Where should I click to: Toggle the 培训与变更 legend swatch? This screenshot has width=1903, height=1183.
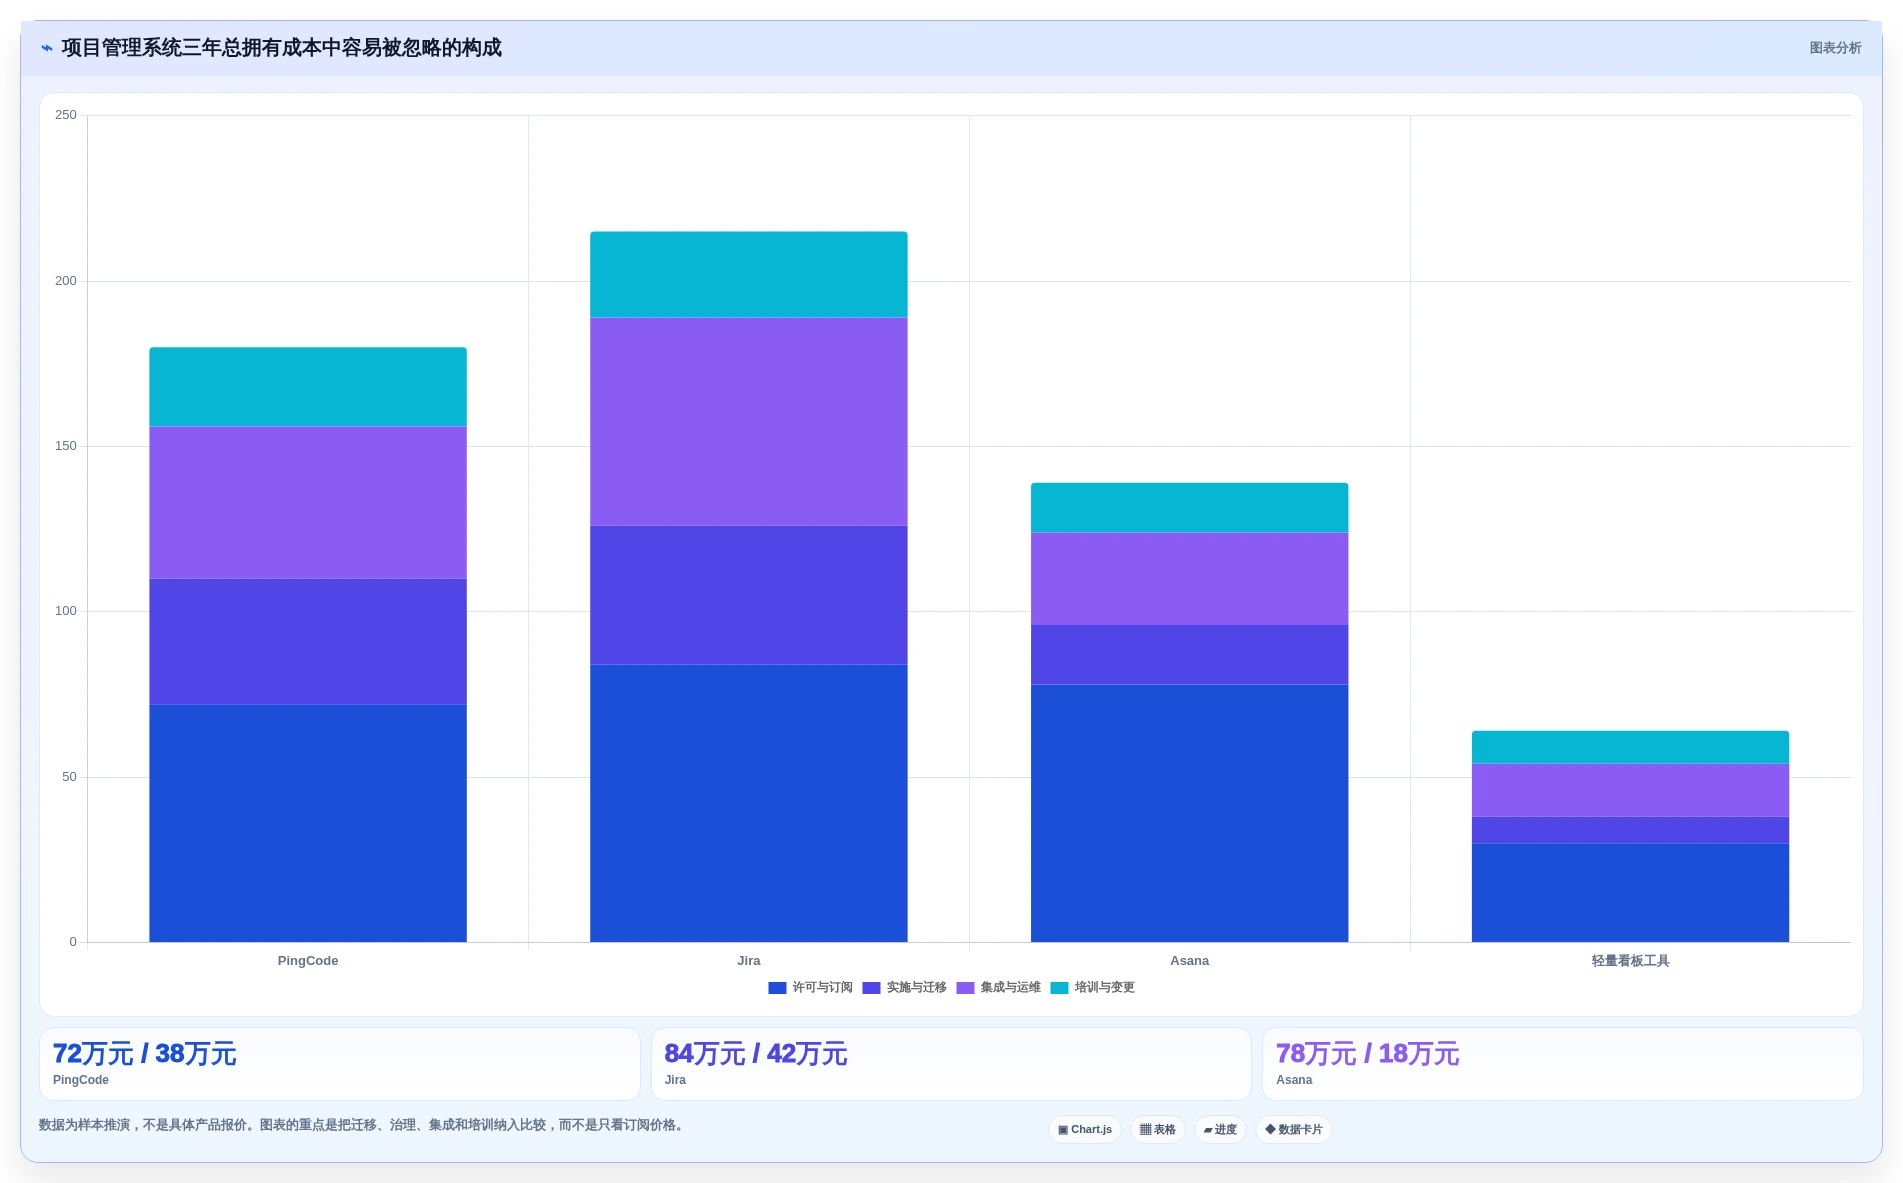tap(1059, 988)
